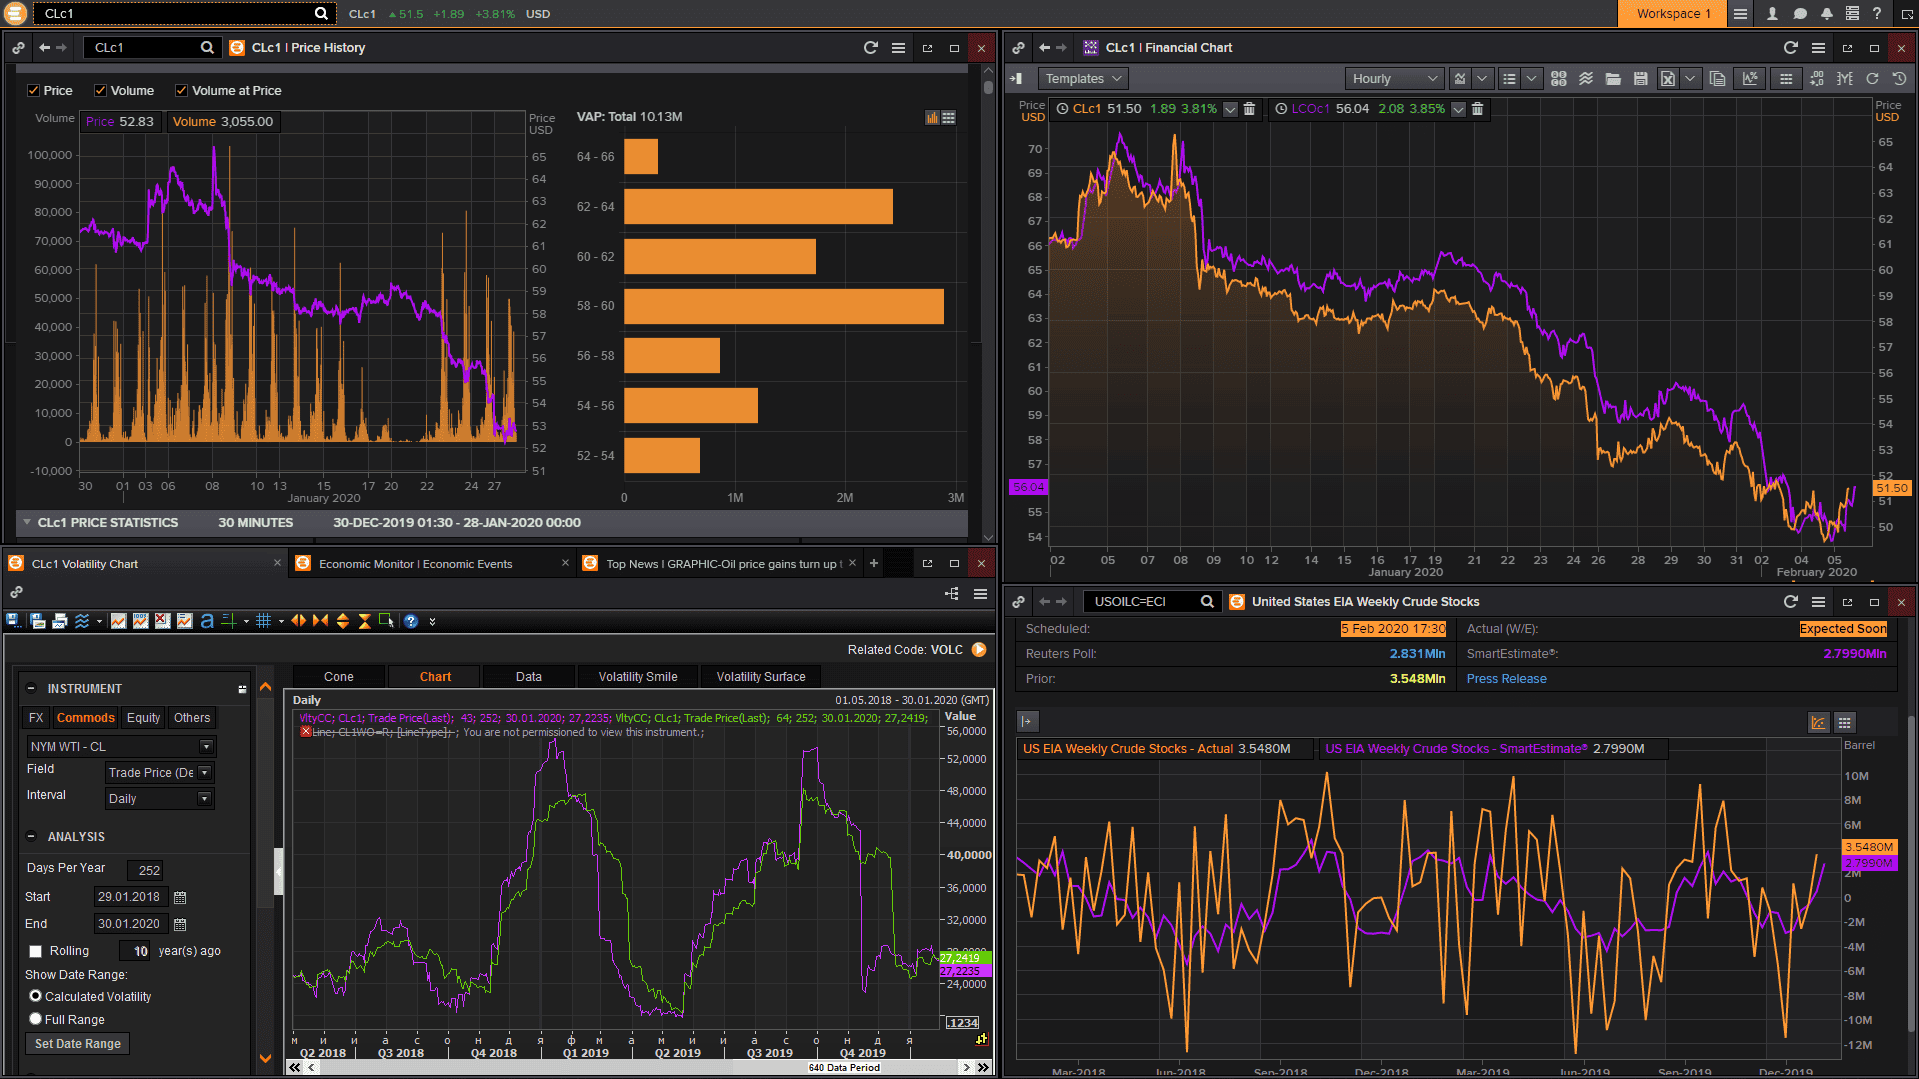
Task: Select the text annotation tool in volatility chart
Action: tap(206, 621)
